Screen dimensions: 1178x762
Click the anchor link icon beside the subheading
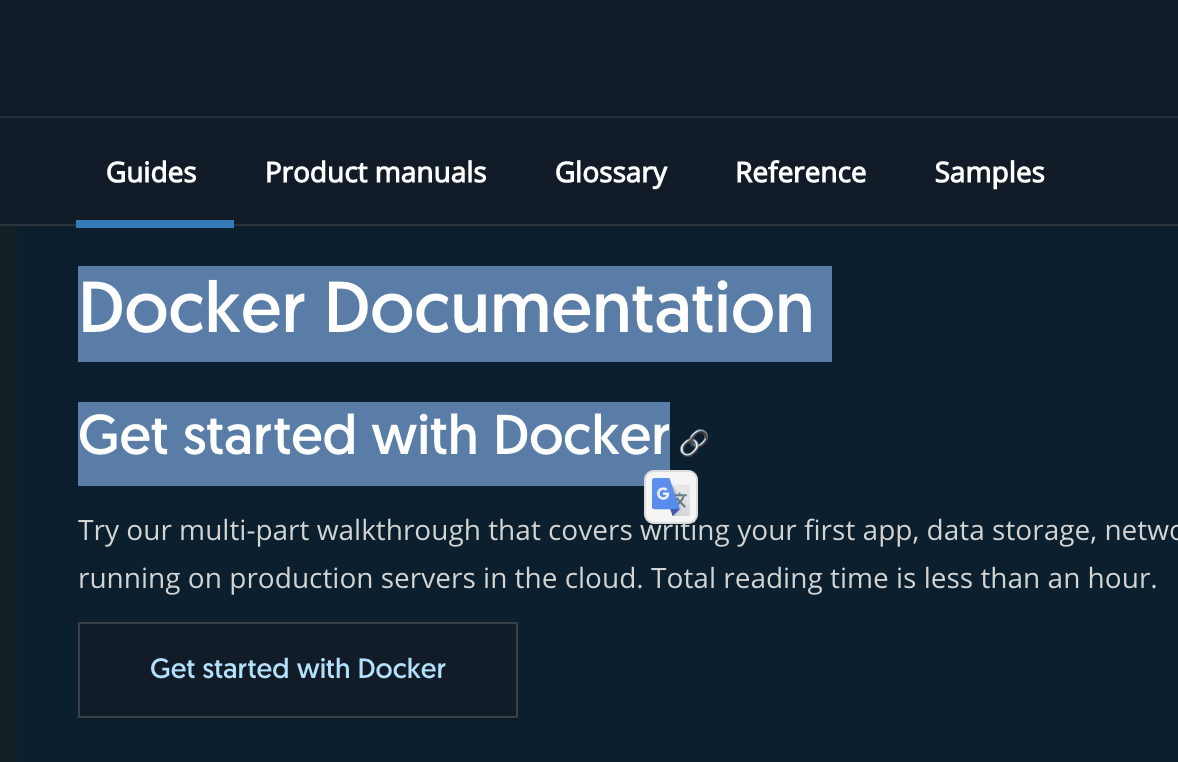pyautogui.click(x=693, y=441)
